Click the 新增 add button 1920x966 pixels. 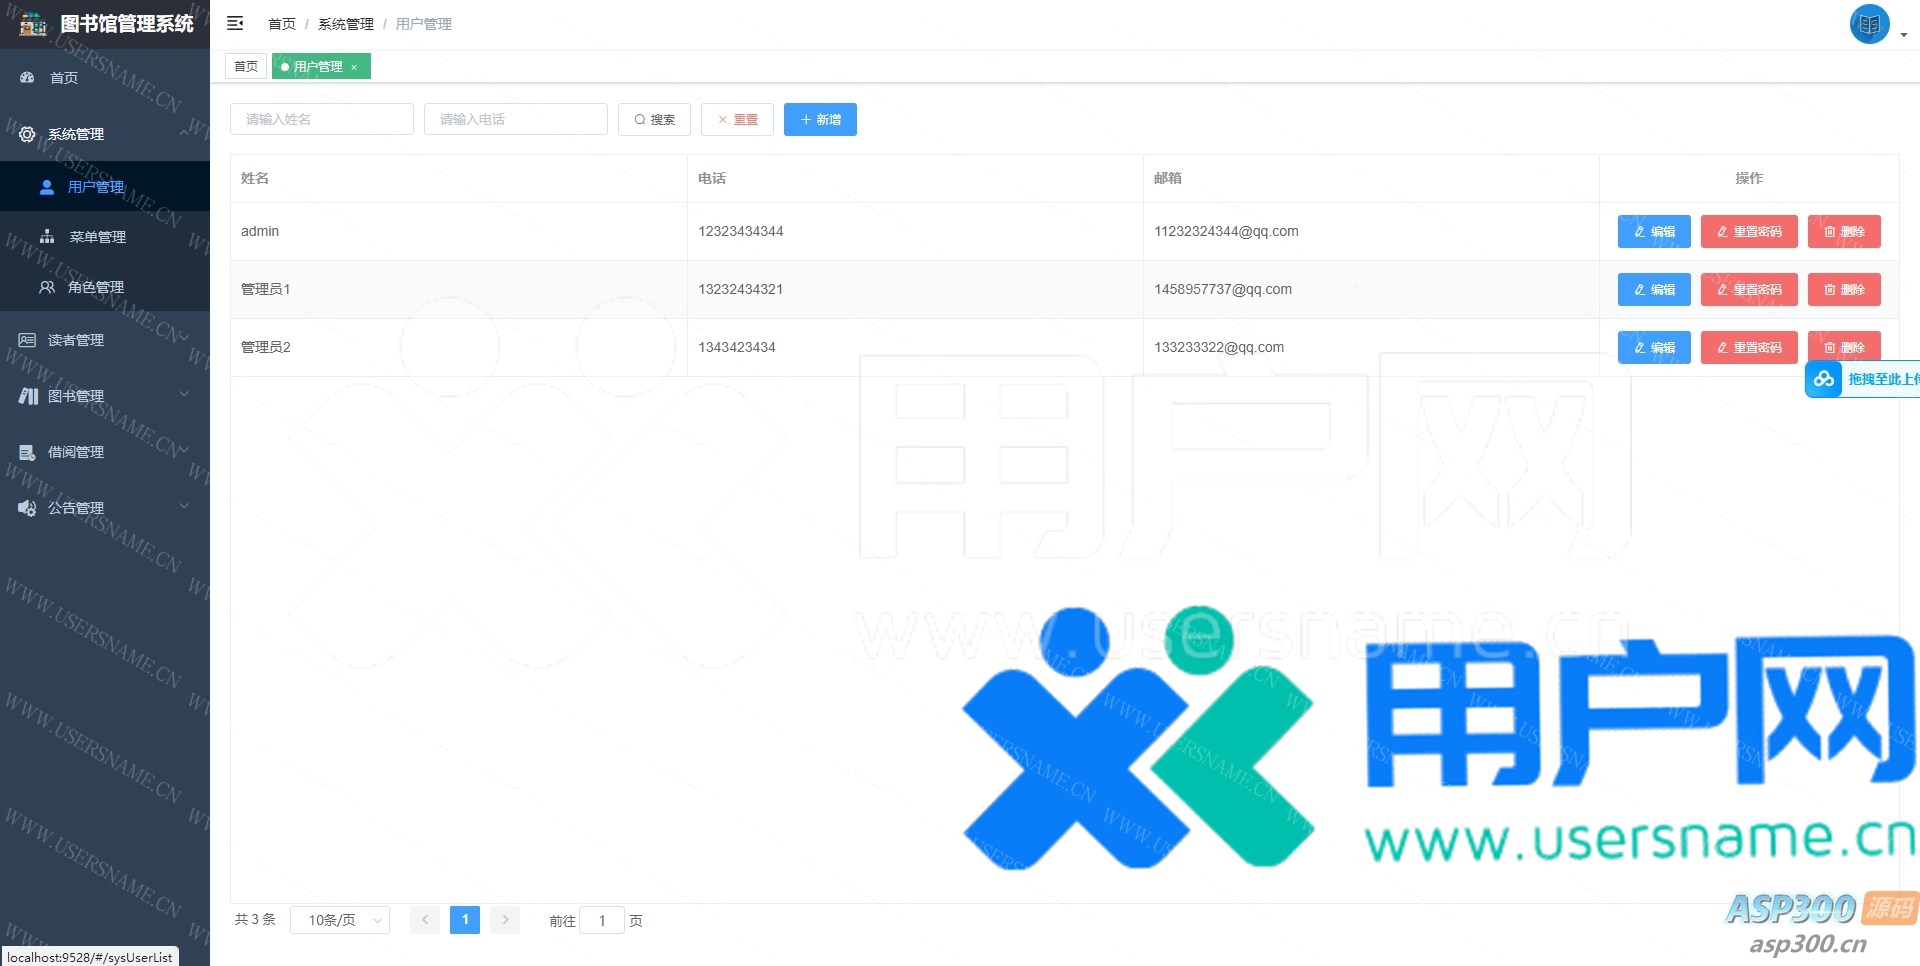click(820, 120)
